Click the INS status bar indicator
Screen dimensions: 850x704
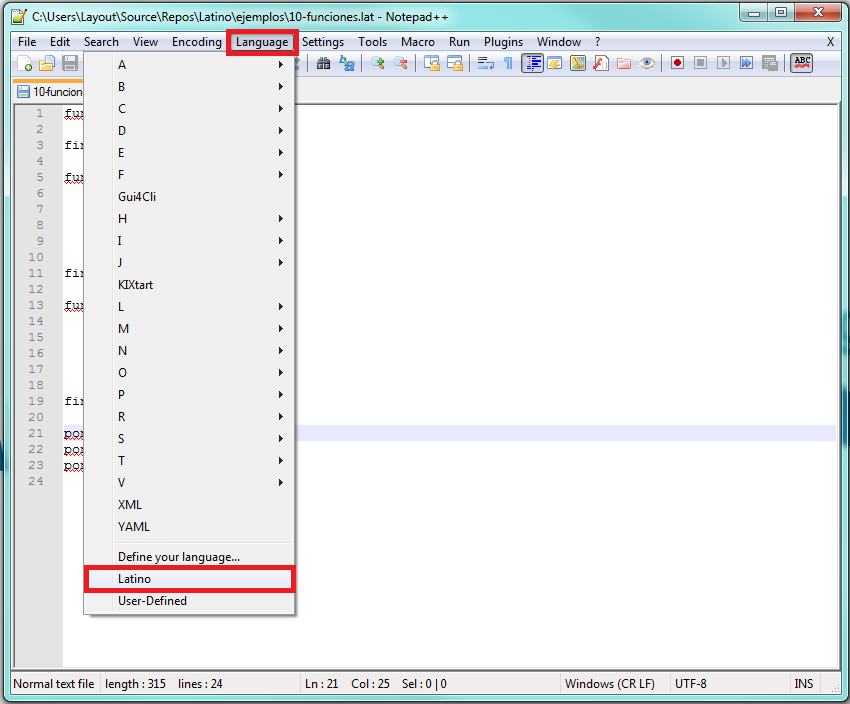pyautogui.click(x=803, y=684)
